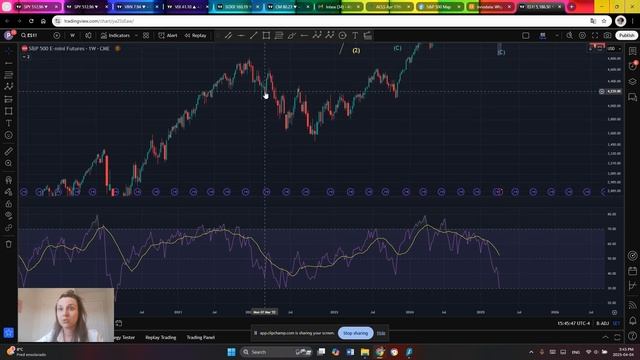Image resolution: width=640 pixels, height=360 pixels.
Task: Select the trend line tool in favorites toolbar
Action: [253, 36]
